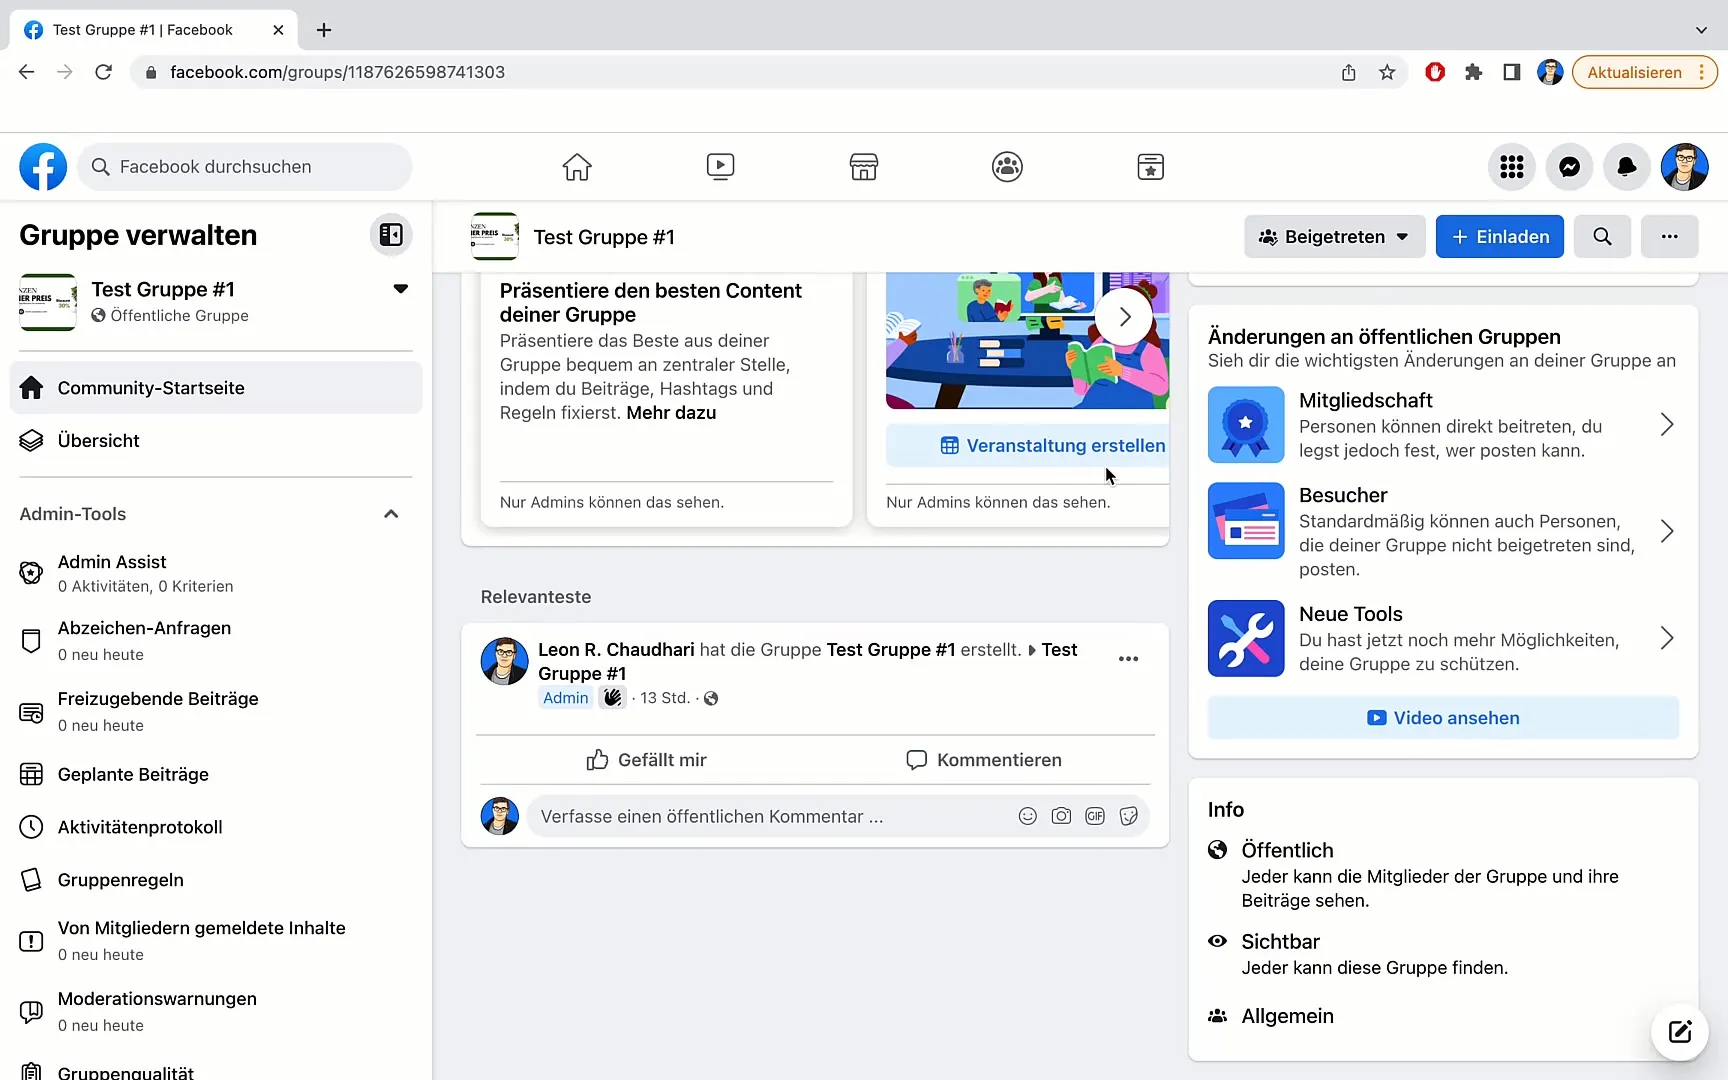
Task: Add a GIF to the comment
Action: point(1095,816)
